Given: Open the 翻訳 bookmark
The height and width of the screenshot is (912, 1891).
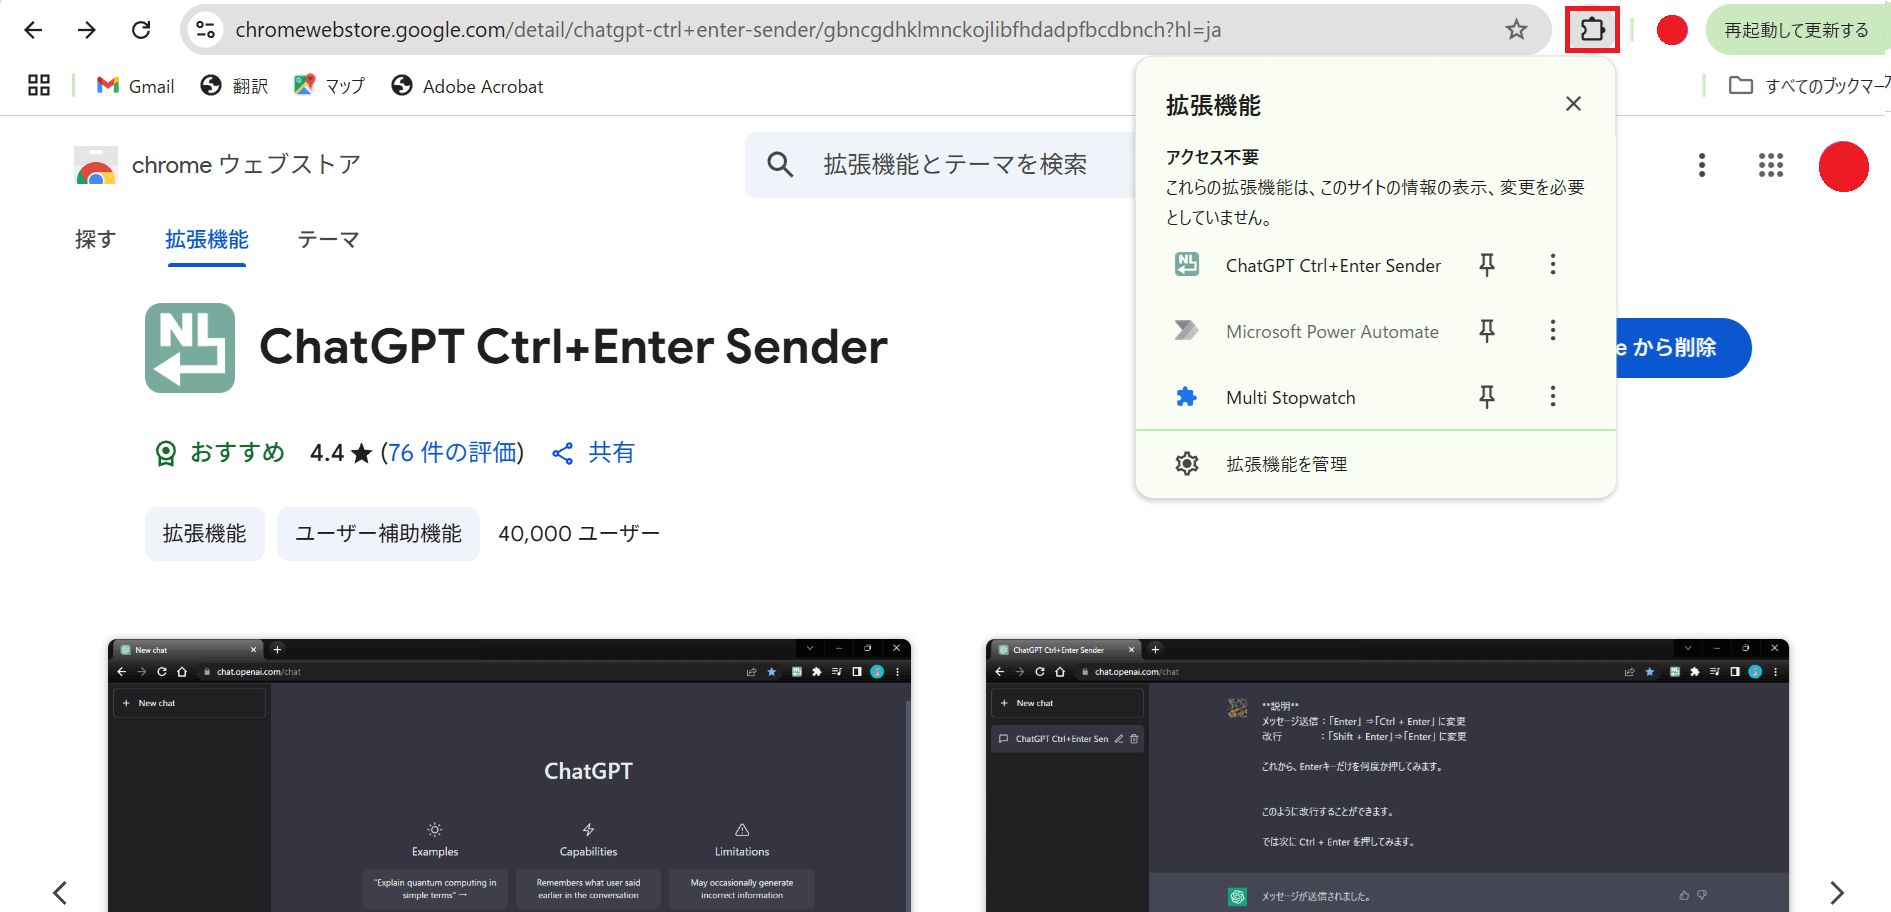Looking at the screenshot, I should pyautogui.click(x=234, y=86).
